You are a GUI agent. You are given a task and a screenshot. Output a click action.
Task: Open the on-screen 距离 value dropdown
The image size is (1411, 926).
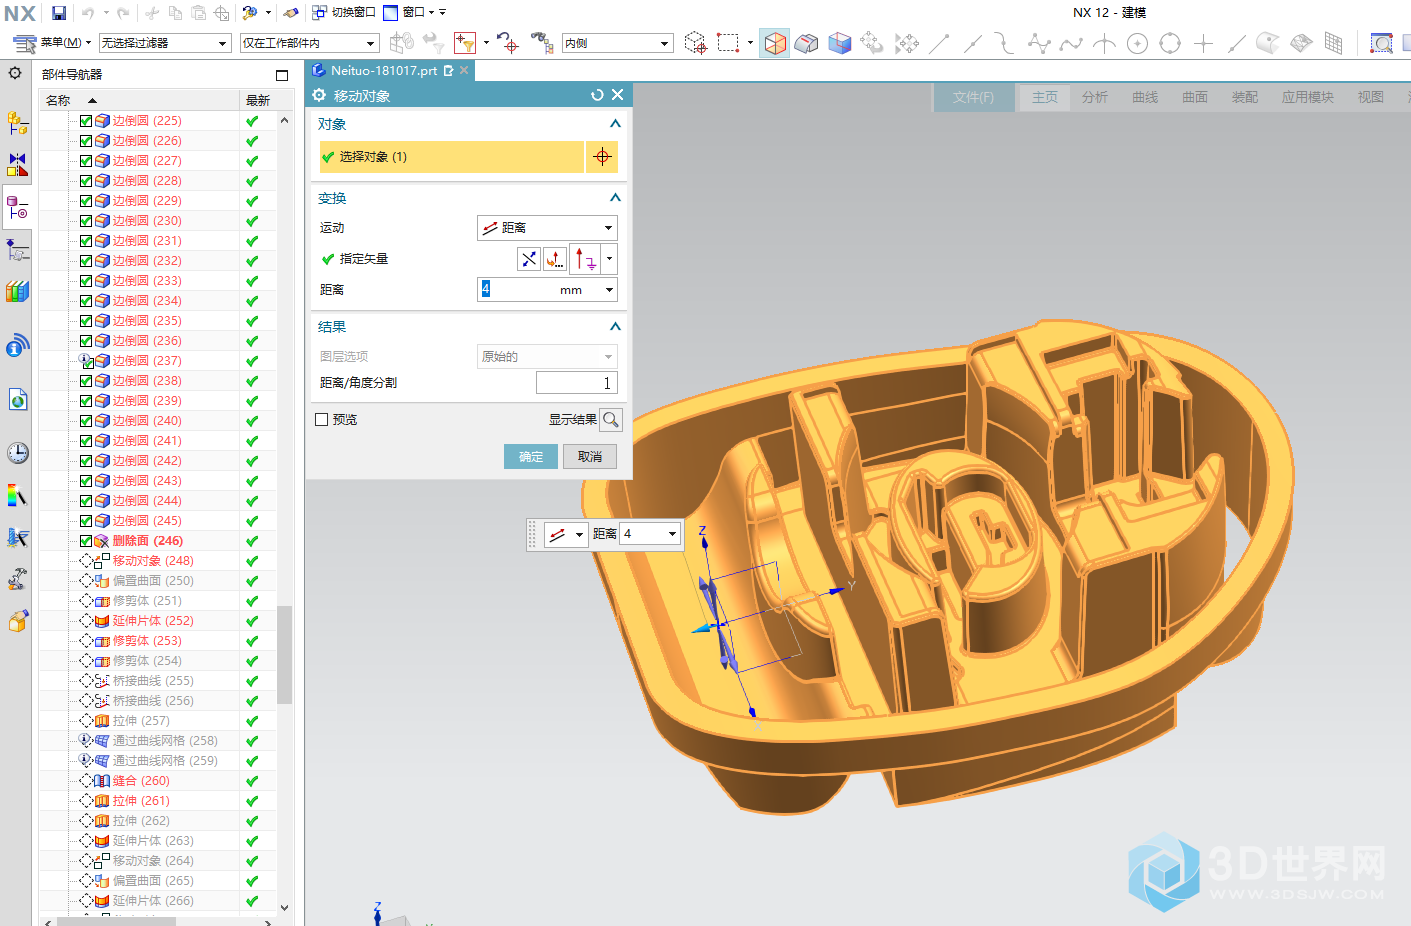(673, 534)
